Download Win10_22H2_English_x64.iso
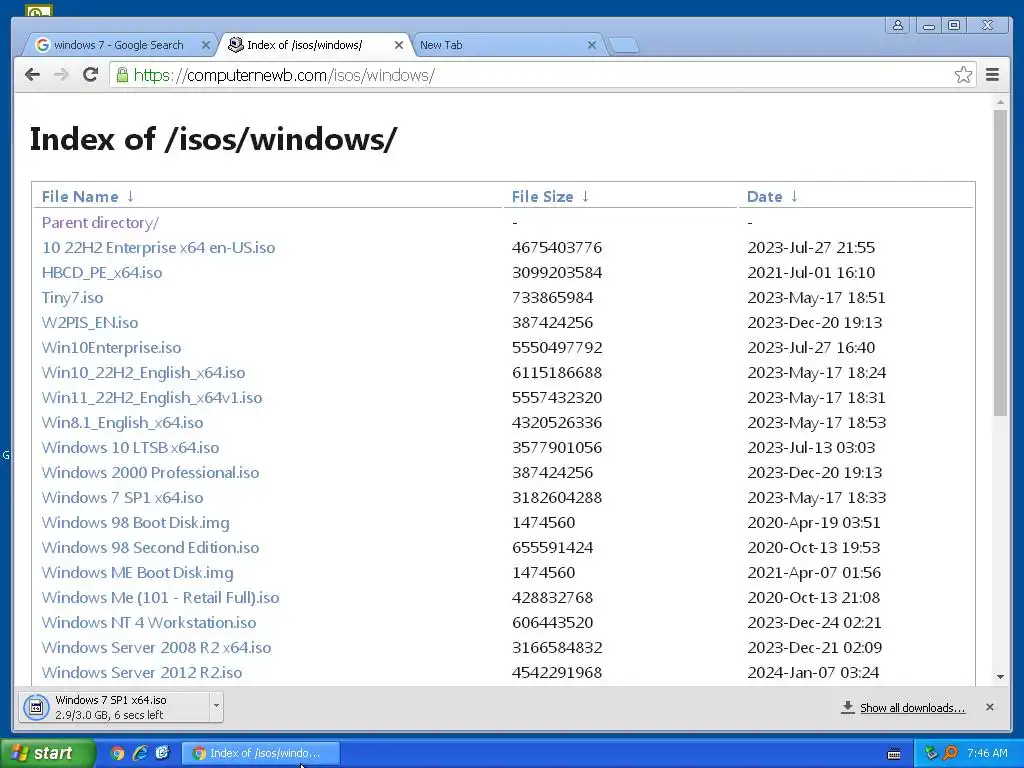This screenshot has width=1024, height=768. click(x=144, y=372)
